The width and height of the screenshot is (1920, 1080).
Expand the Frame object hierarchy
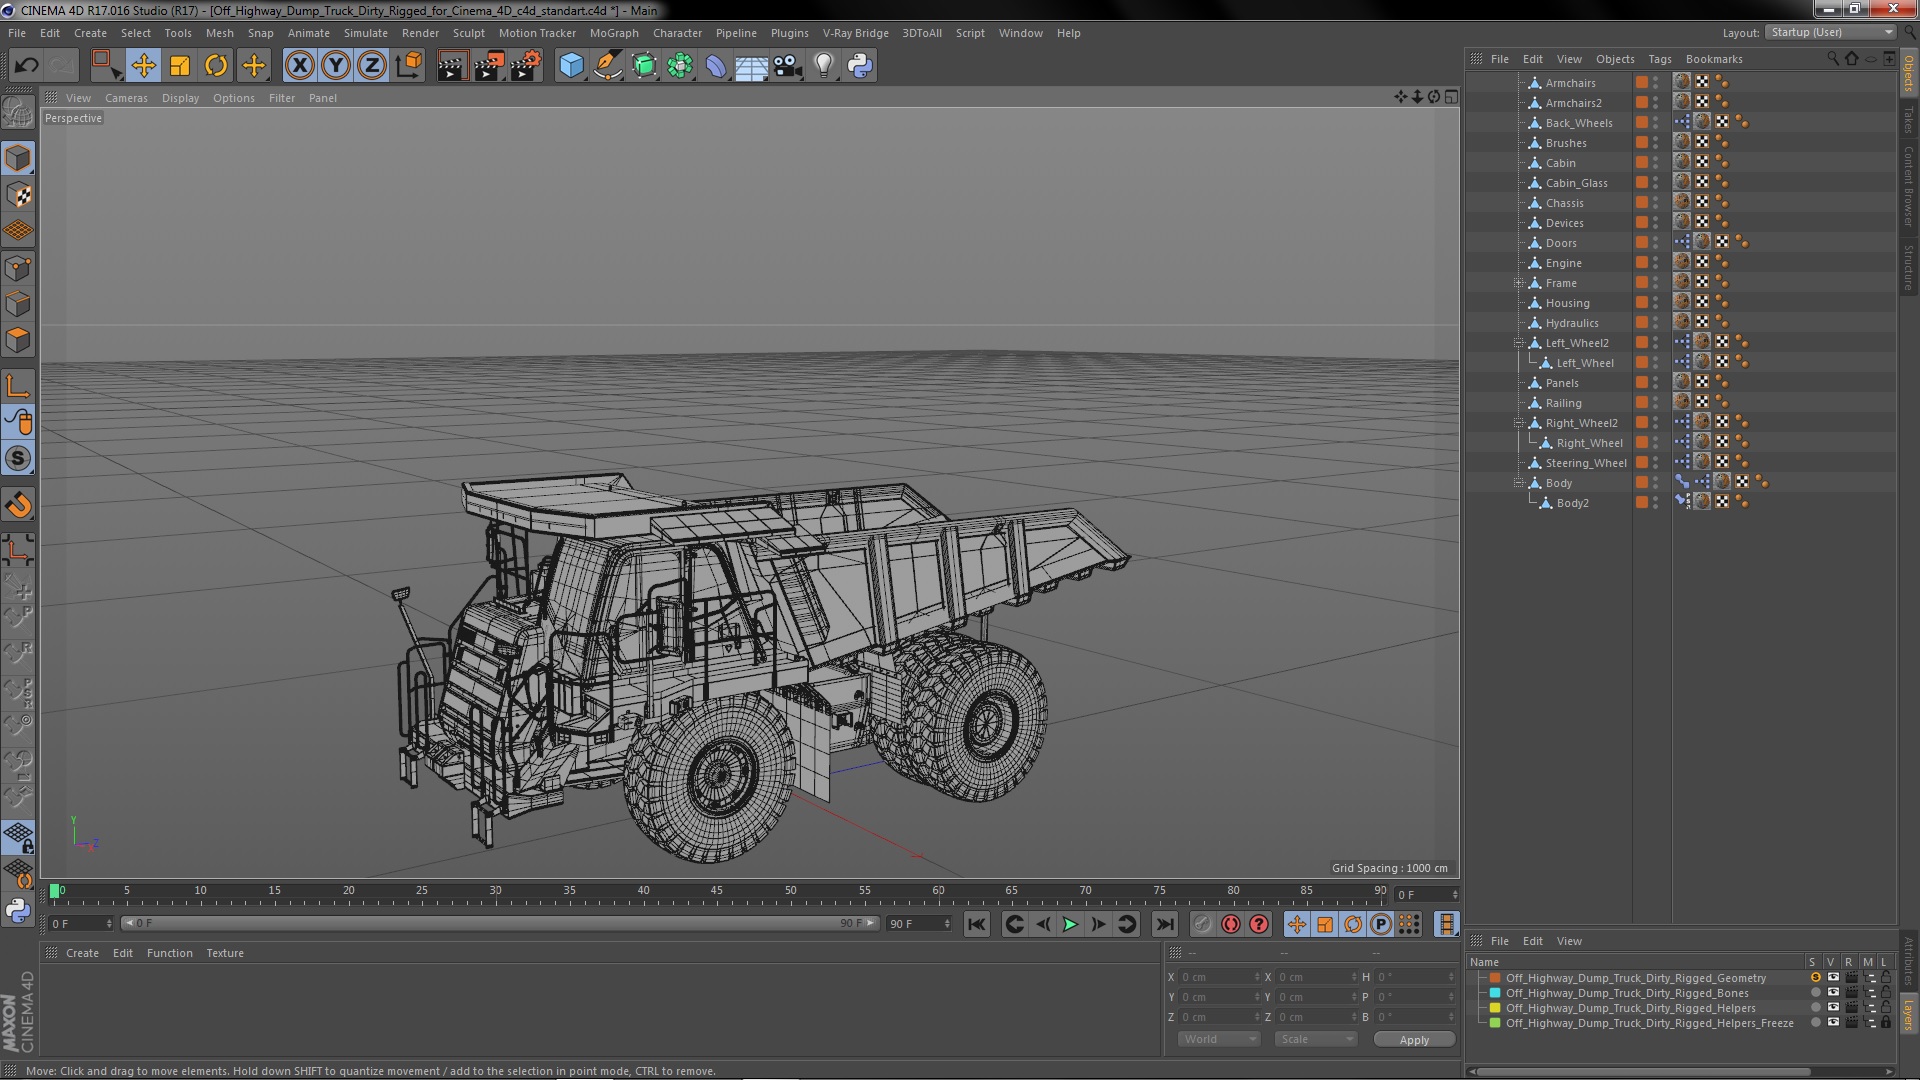coord(1519,283)
